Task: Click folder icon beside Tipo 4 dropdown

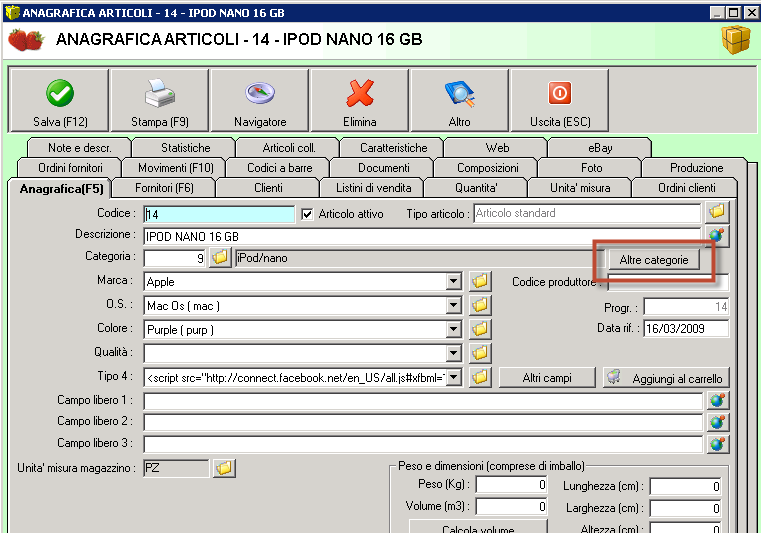Action: (x=480, y=377)
